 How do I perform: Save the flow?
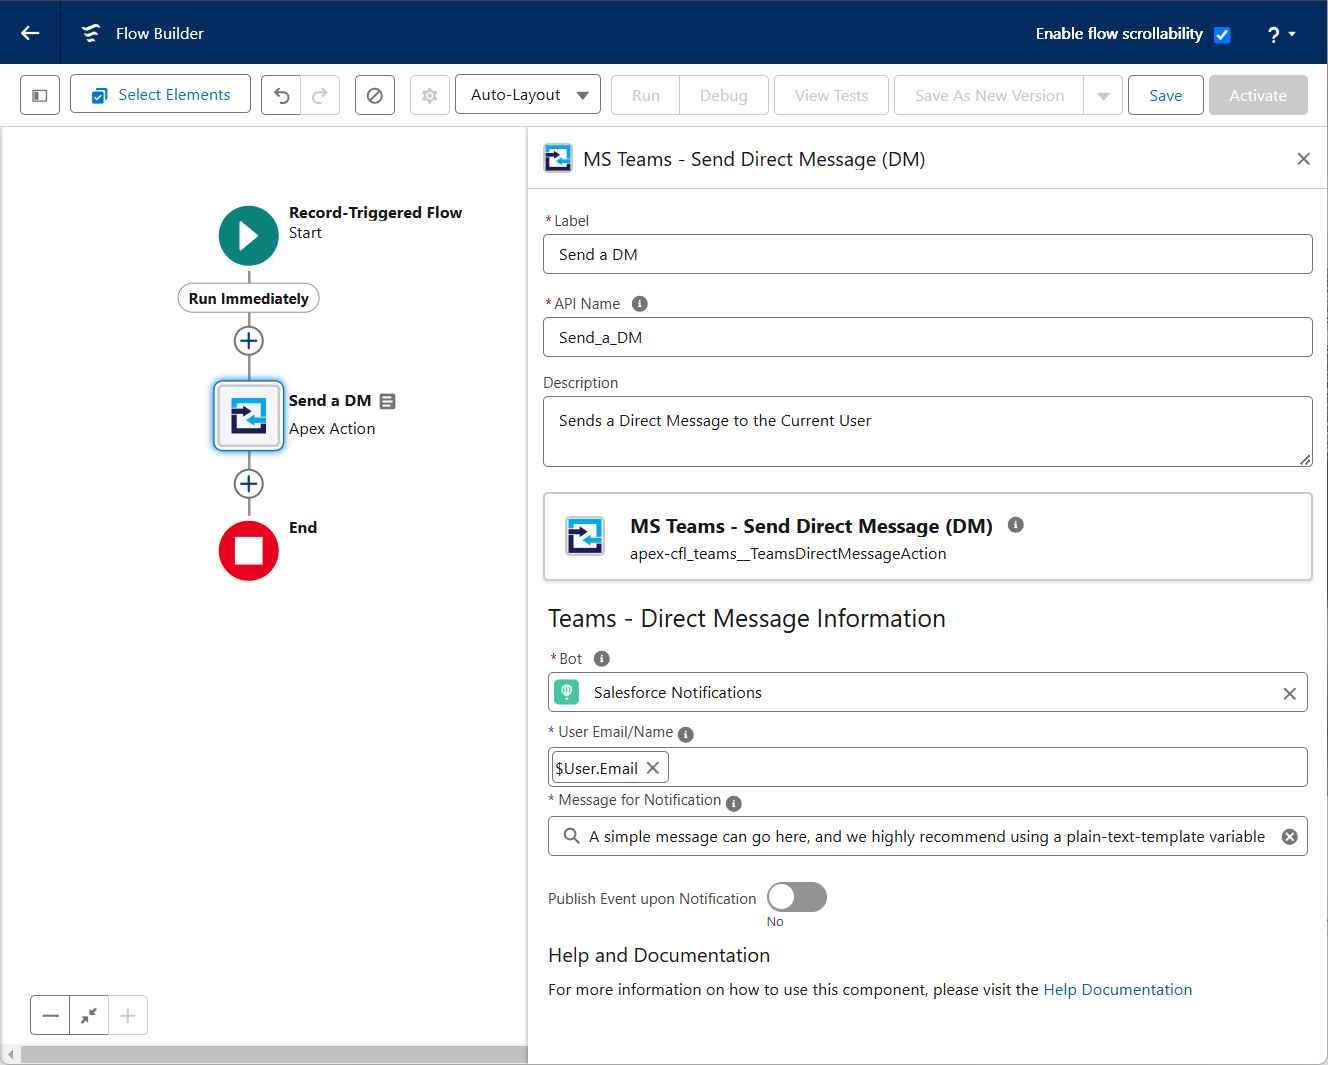tap(1166, 96)
